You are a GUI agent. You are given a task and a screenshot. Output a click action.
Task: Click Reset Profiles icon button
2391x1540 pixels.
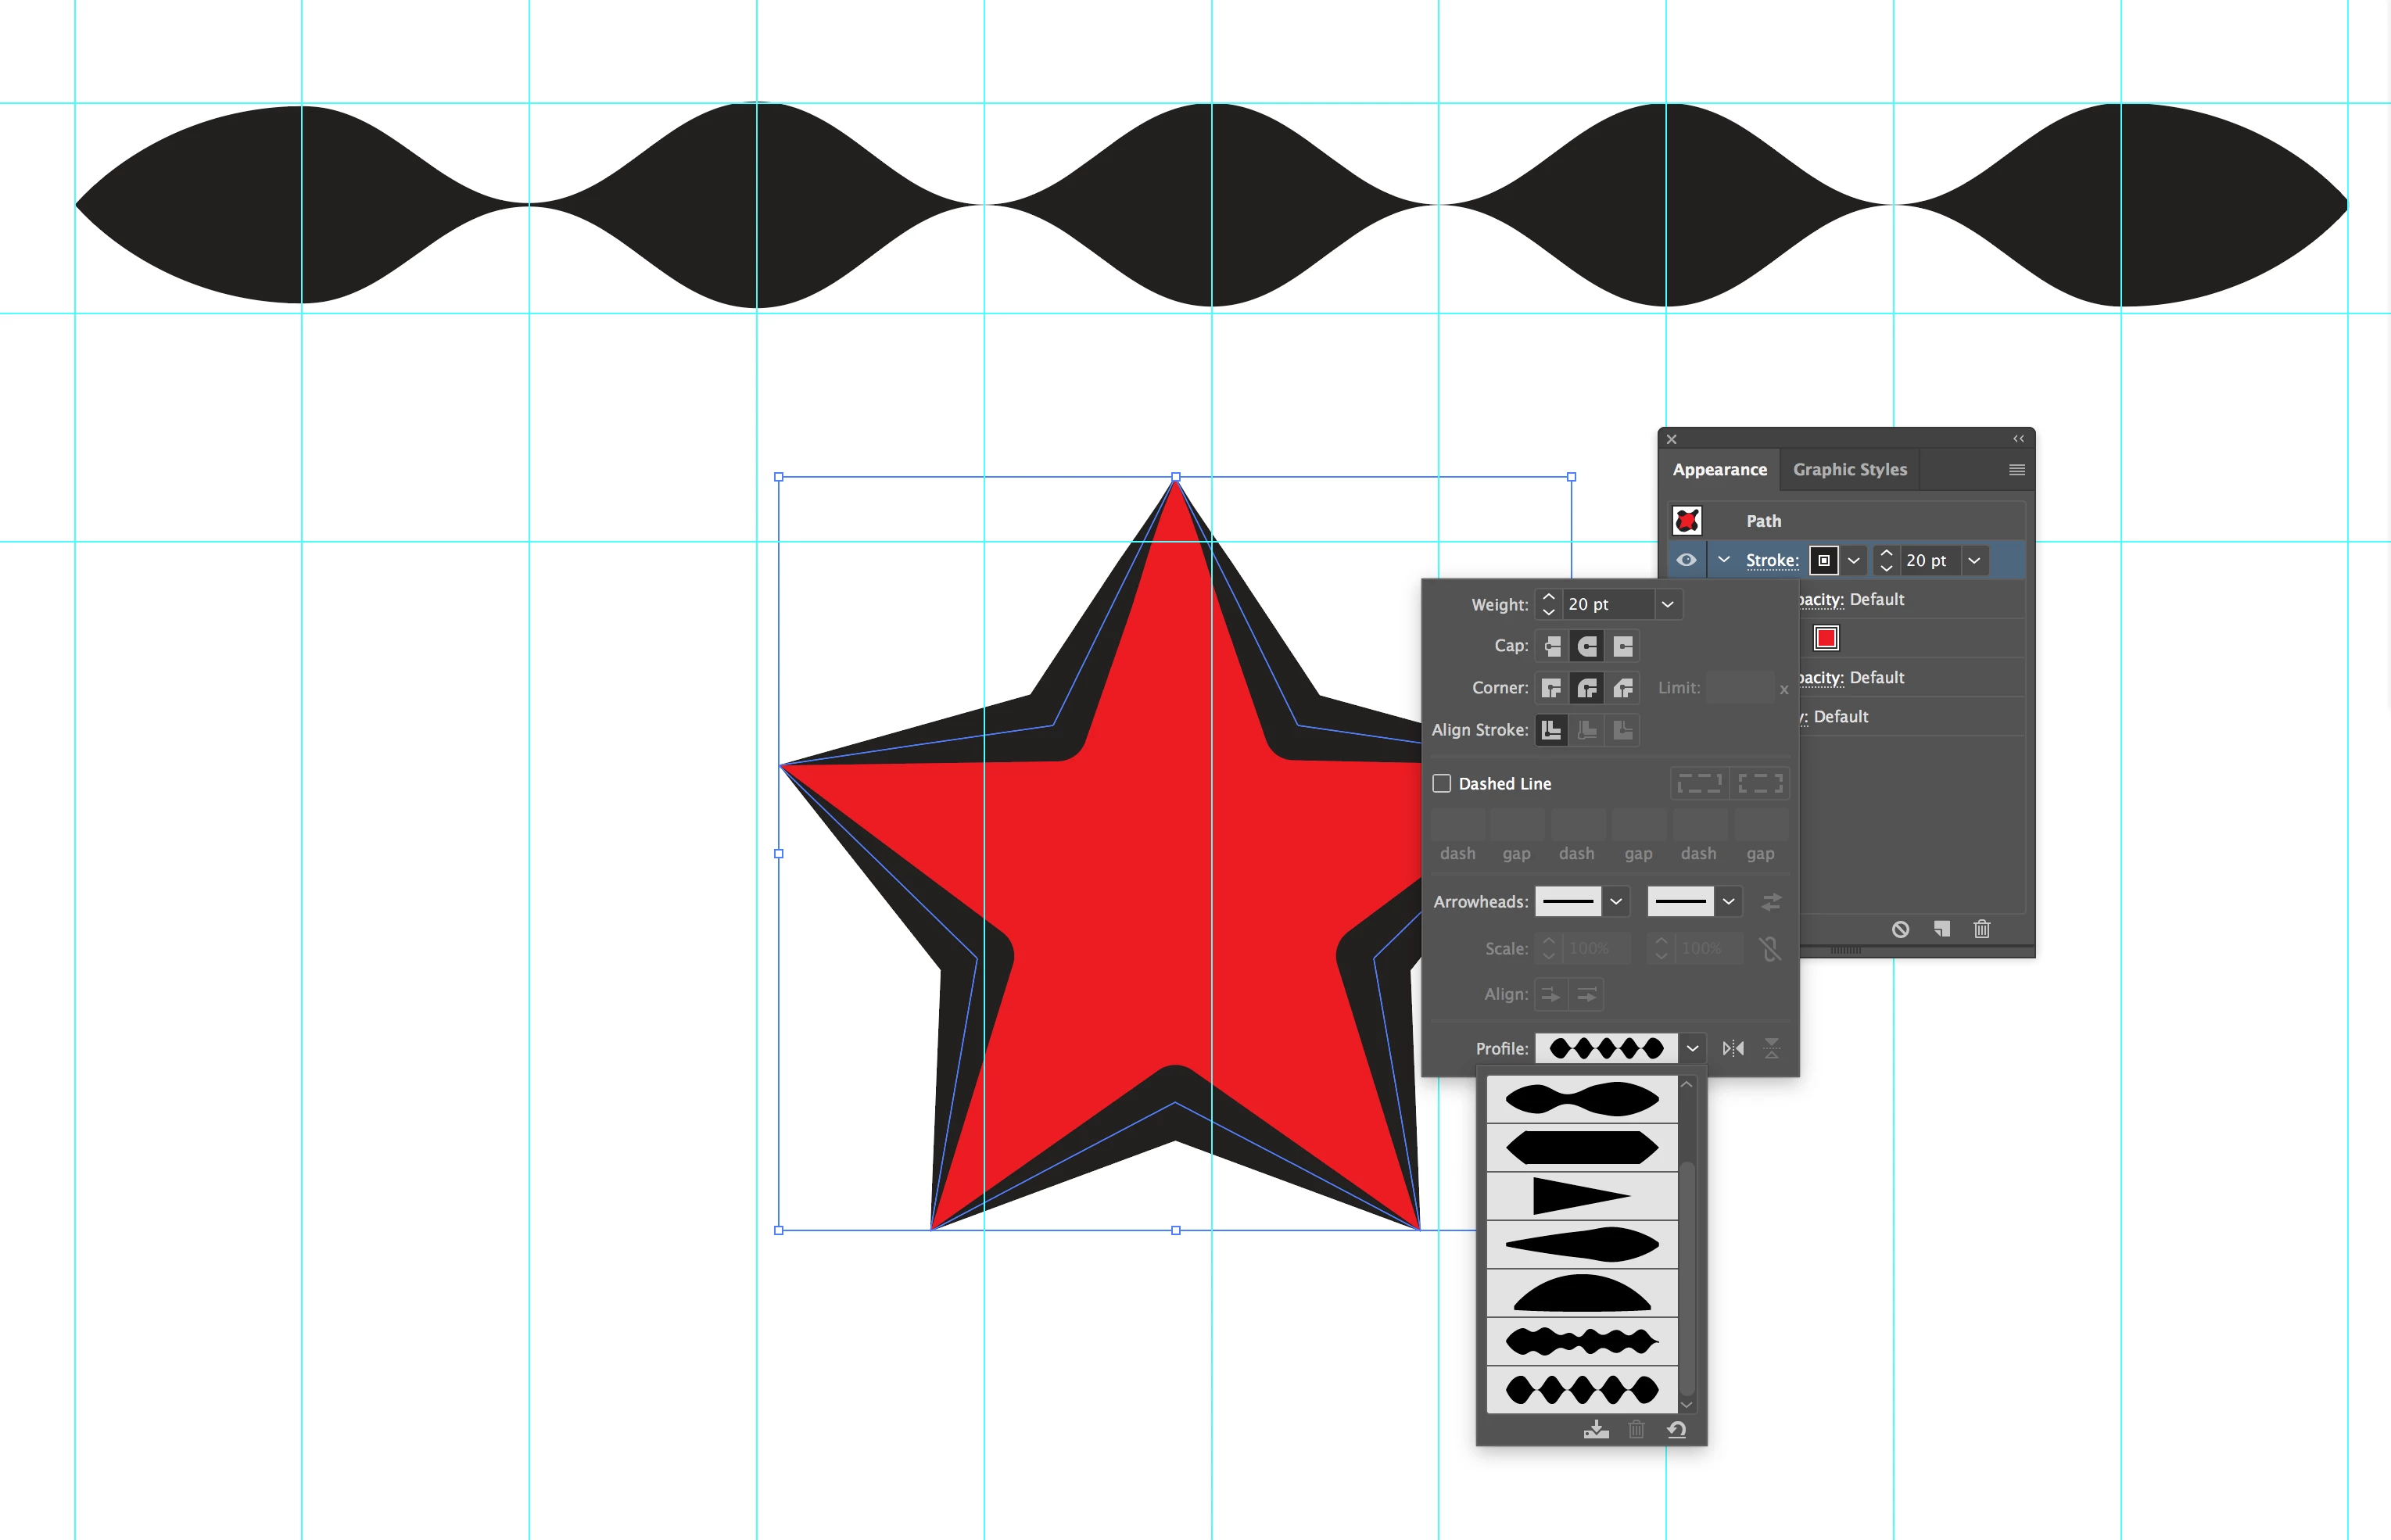click(1677, 1430)
